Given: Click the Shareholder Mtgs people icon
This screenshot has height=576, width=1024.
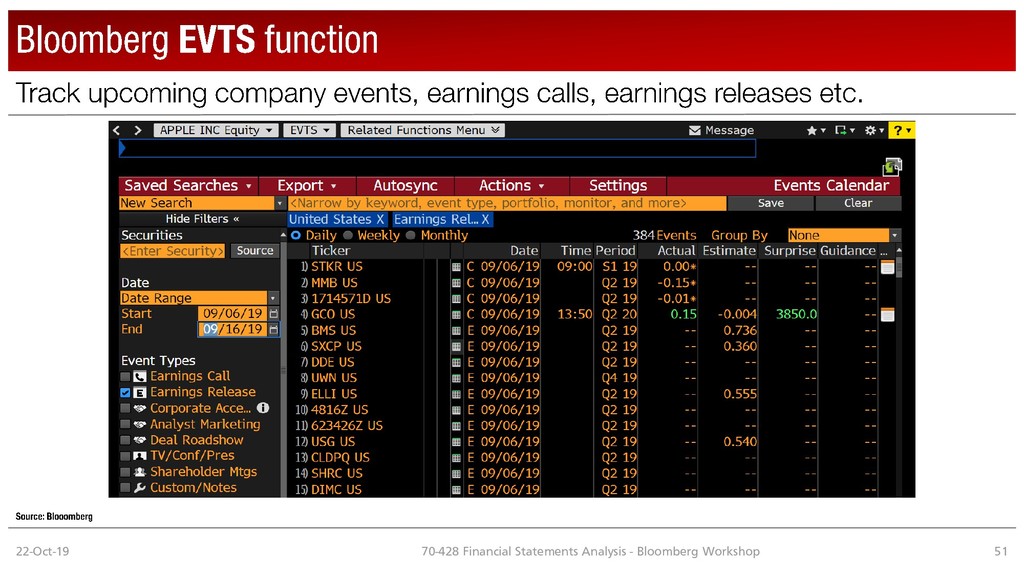Looking at the screenshot, I should point(140,472).
